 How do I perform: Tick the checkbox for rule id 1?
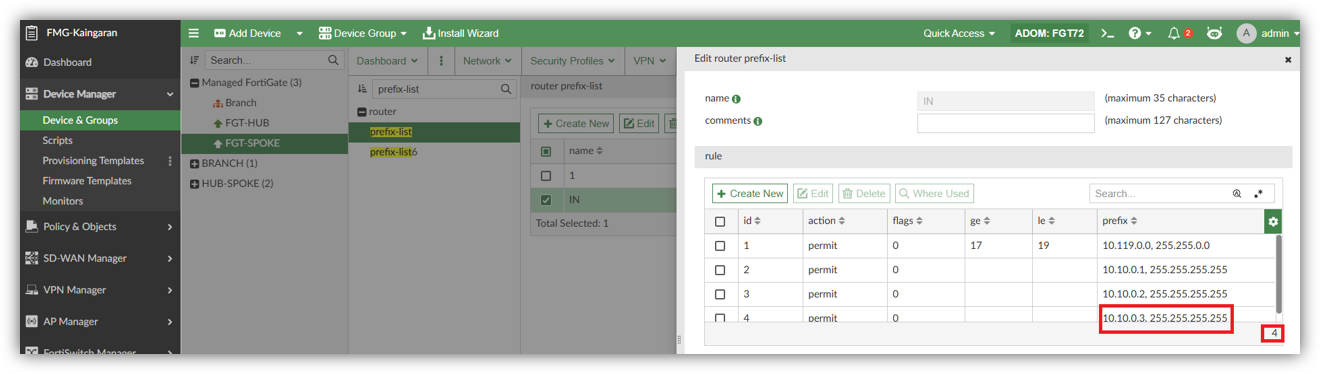(720, 245)
